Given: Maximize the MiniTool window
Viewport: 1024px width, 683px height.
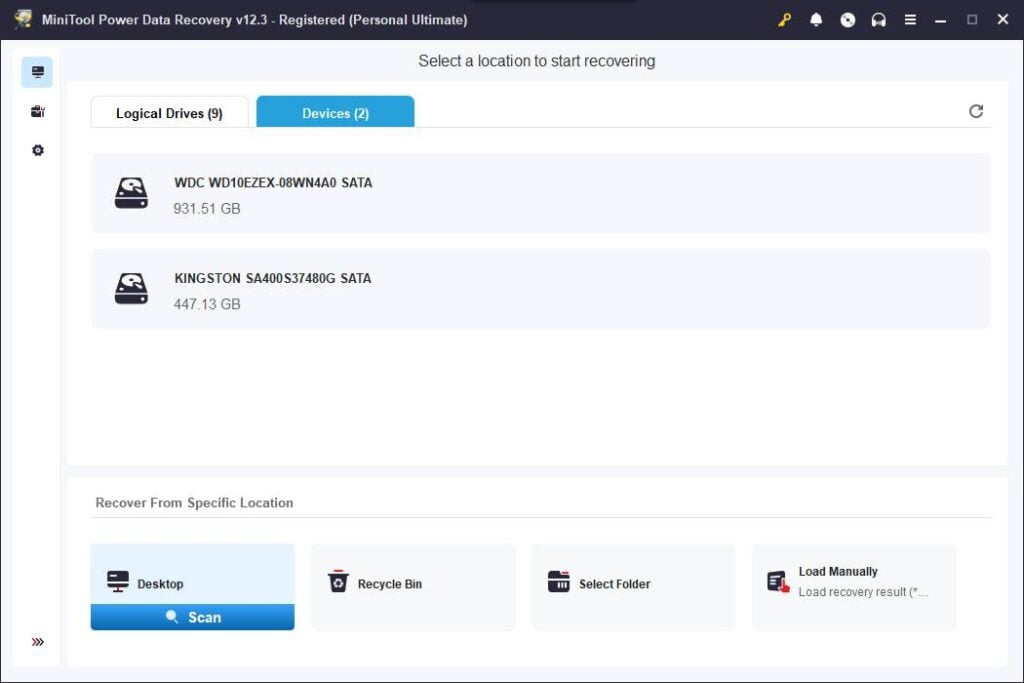Looking at the screenshot, I should tap(972, 20).
